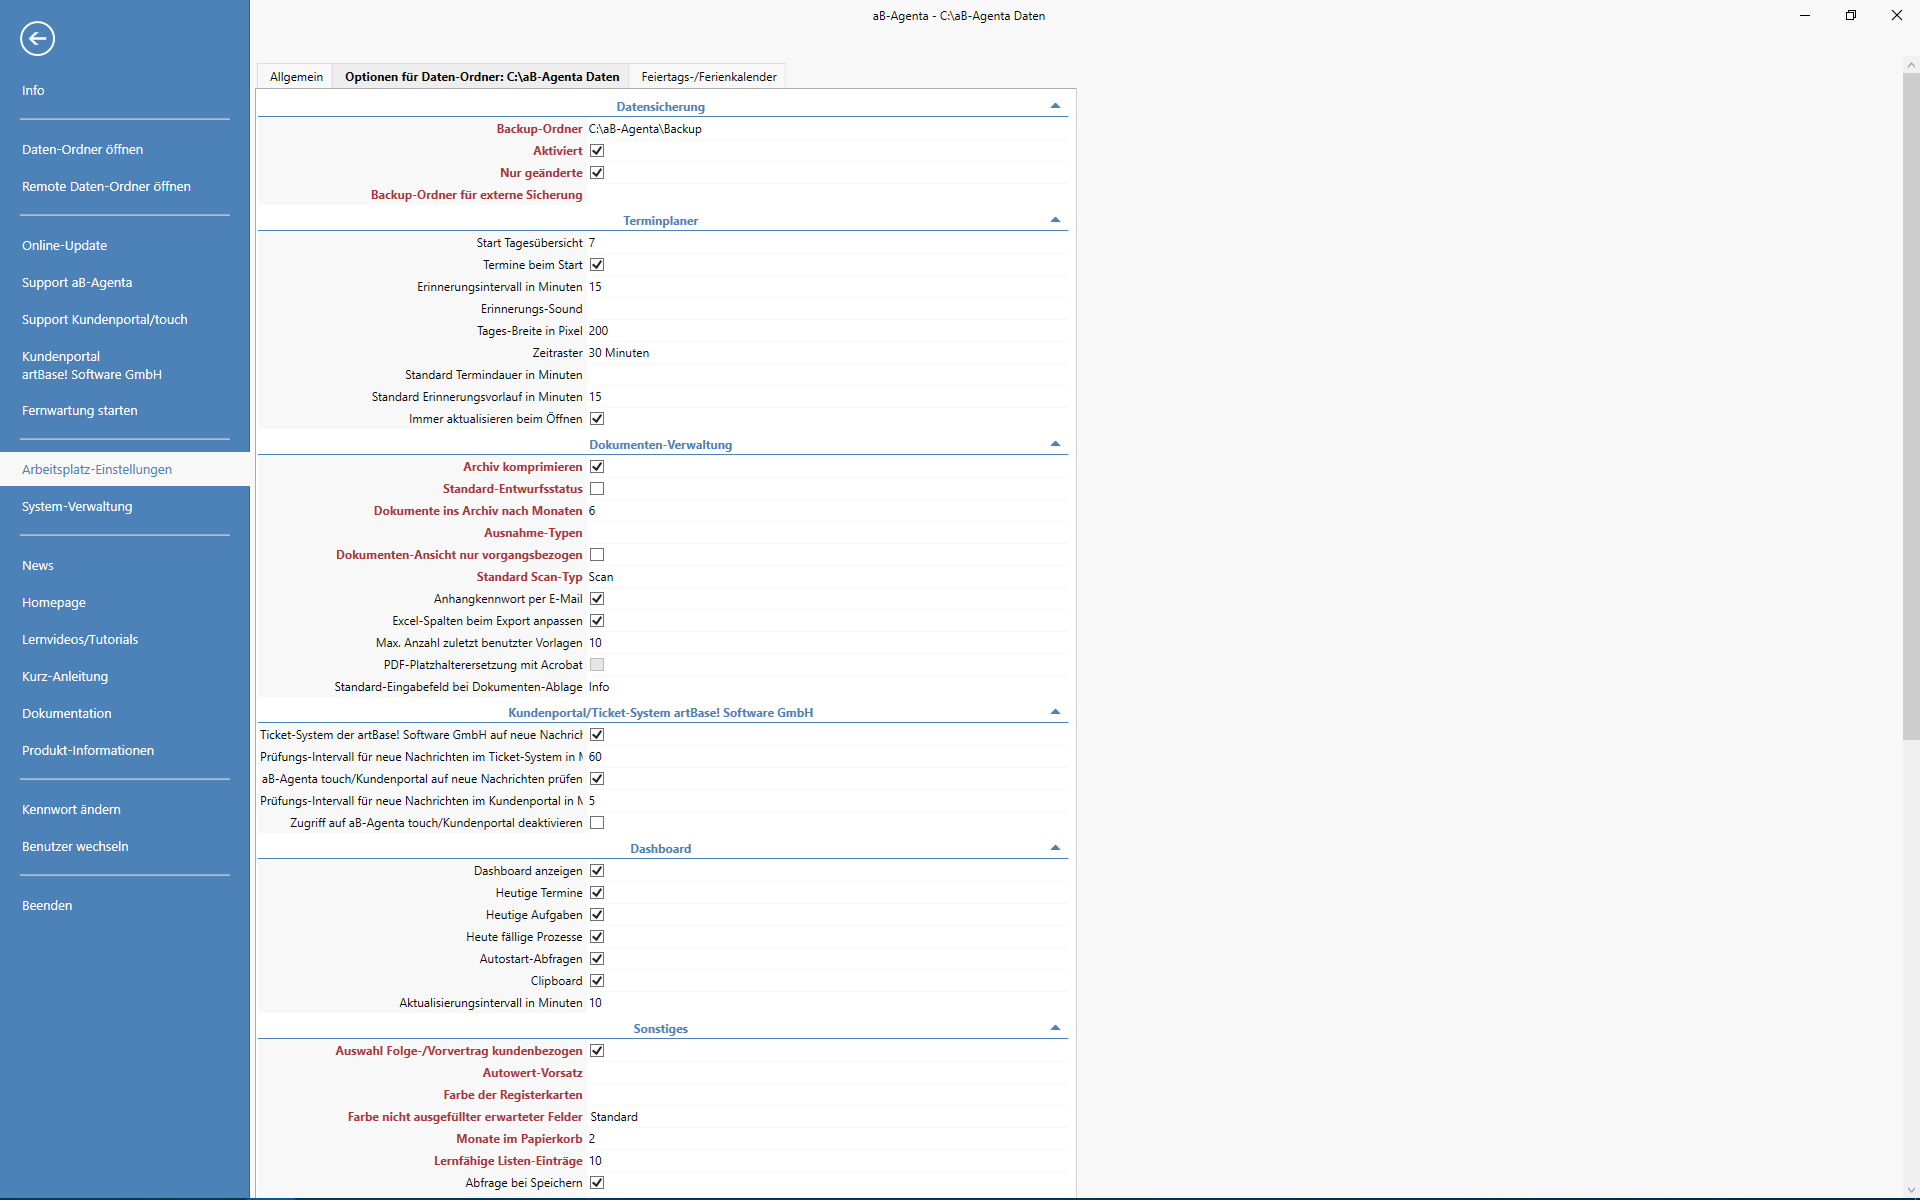Collapse the Dashboard section
Viewport: 1920px width, 1200px height.
[1055, 848]
